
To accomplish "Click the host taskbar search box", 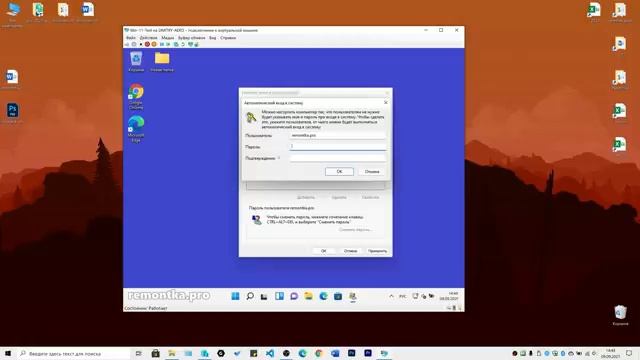I will coord(73,353).
